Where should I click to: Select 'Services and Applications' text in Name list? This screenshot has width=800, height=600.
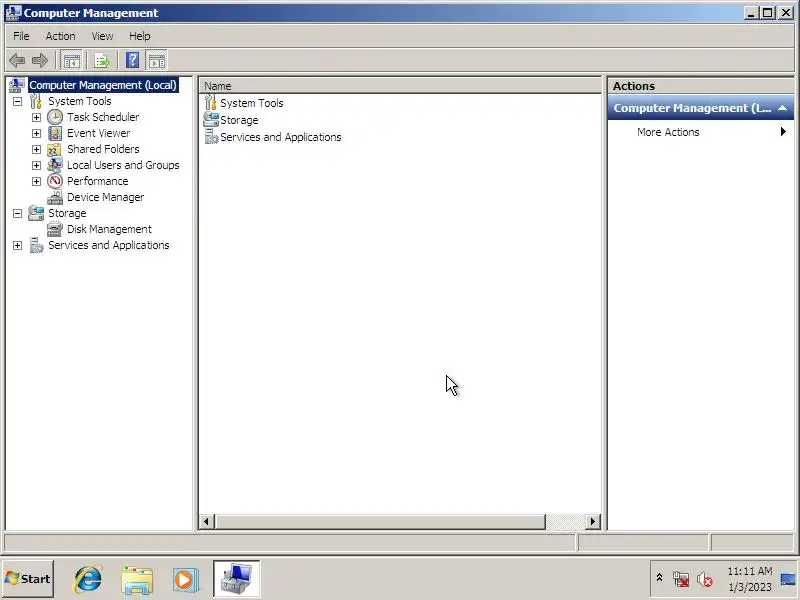281,137
